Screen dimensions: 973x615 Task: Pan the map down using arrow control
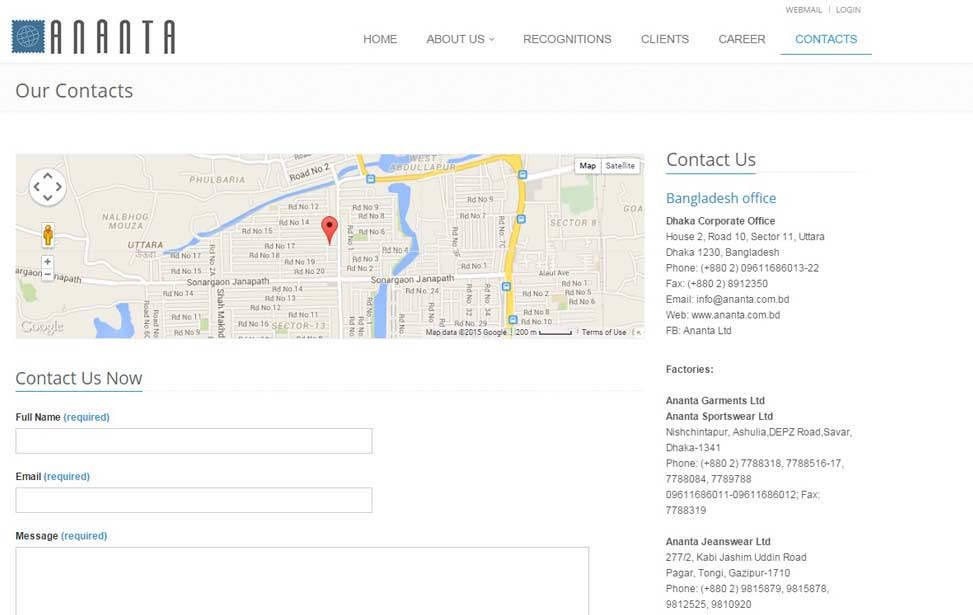(47, 198)
